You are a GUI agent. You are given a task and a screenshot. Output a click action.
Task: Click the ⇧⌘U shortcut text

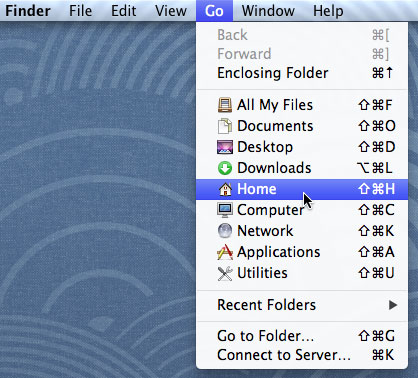pyautogui.click(x=376, y=273)
